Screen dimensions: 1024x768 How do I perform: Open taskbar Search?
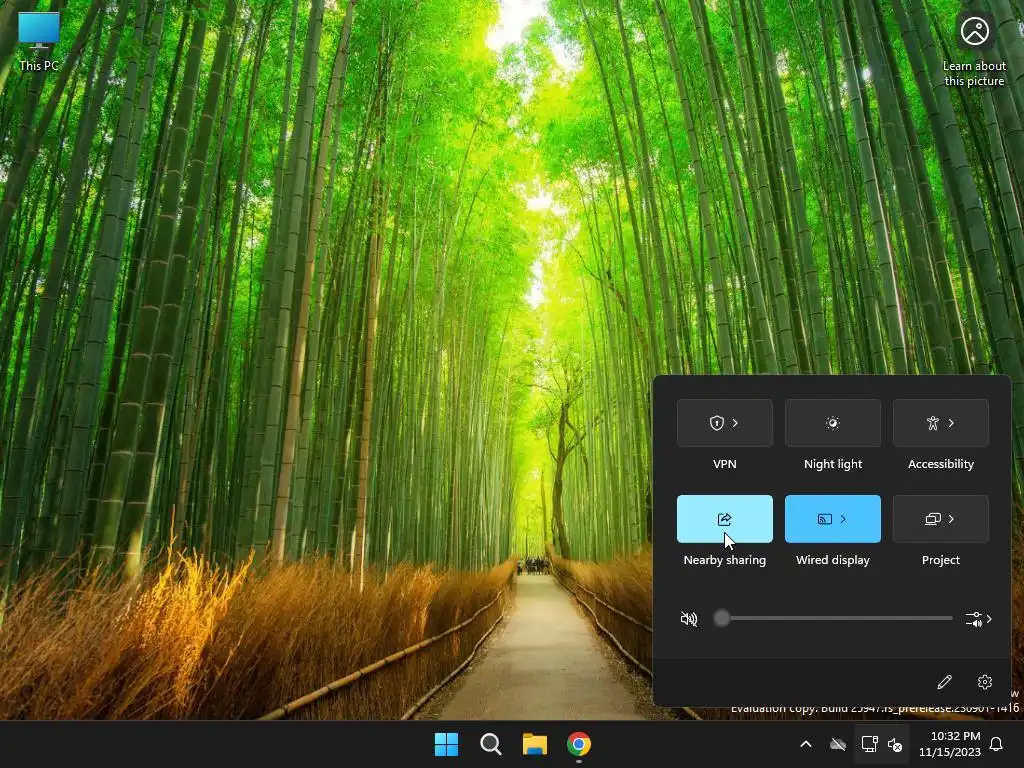click(490, 744)
